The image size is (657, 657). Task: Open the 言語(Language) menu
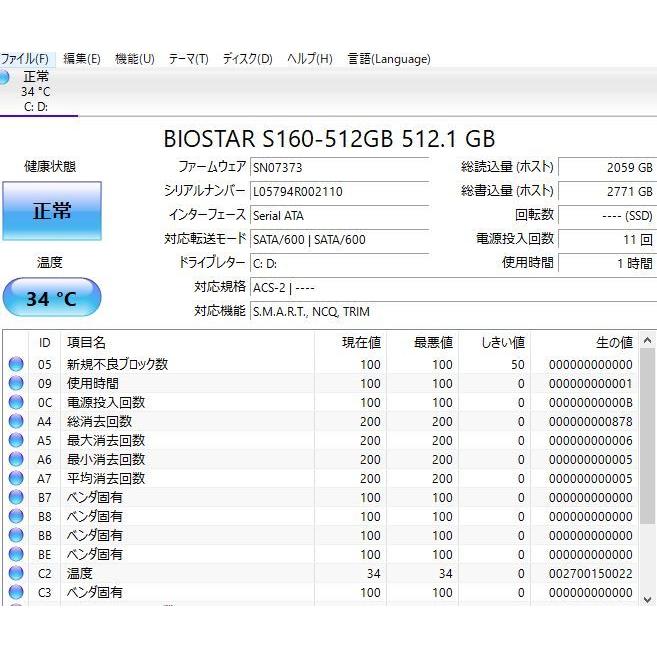tap(389, 58)
